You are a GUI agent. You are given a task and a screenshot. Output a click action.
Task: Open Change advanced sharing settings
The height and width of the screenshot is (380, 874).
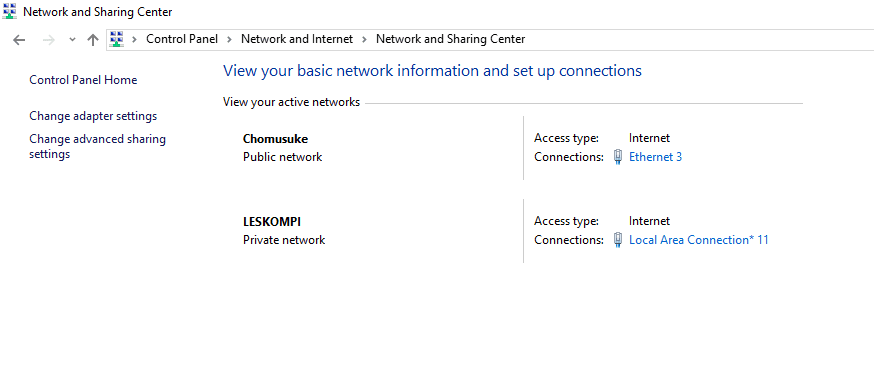98,147
